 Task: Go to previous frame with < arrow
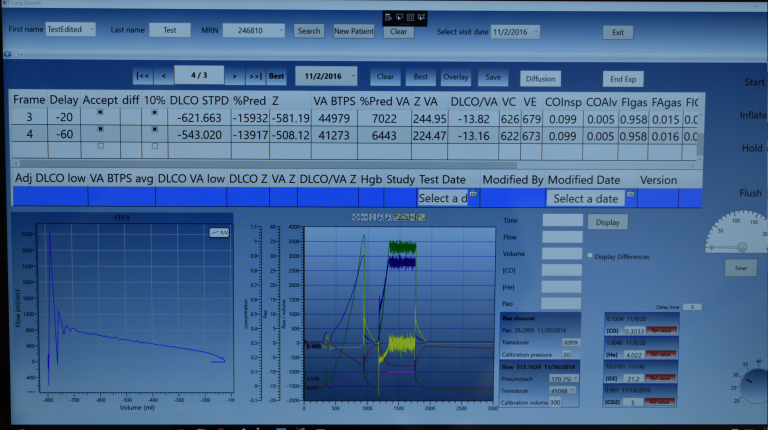click(x=164, y=76)
